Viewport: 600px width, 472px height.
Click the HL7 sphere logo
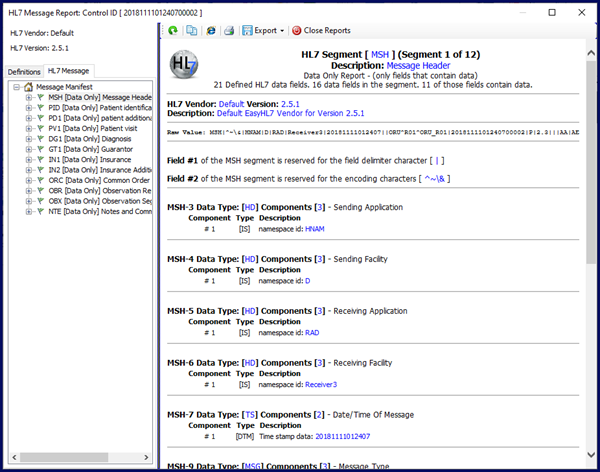[x=184, y=64]
